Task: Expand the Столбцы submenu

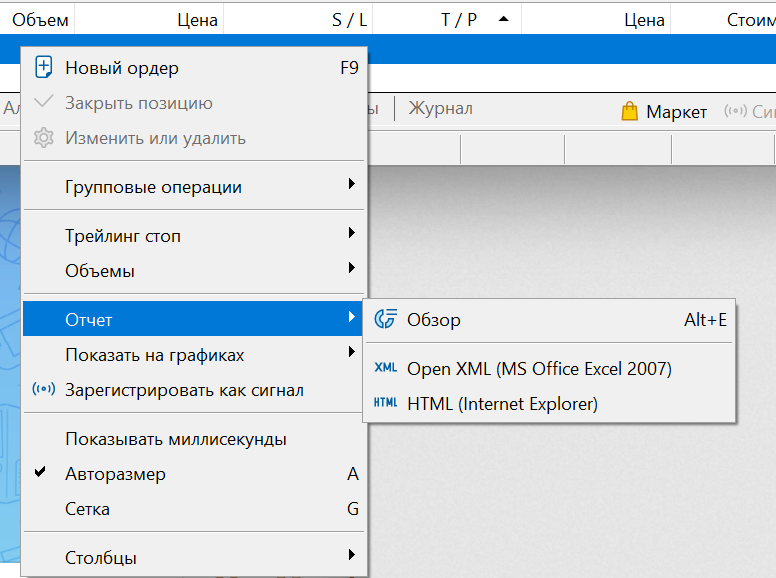Action: pos(195,557)
